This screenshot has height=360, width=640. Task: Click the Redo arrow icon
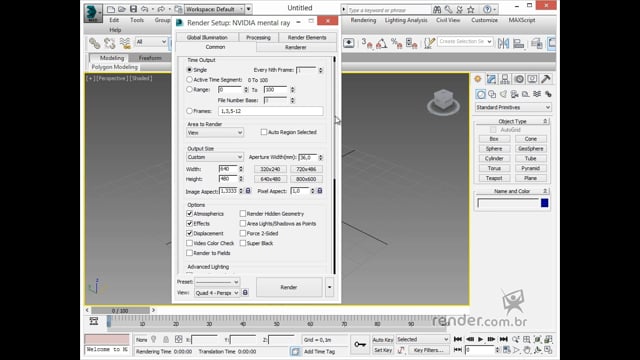click(x=161, y=9)
